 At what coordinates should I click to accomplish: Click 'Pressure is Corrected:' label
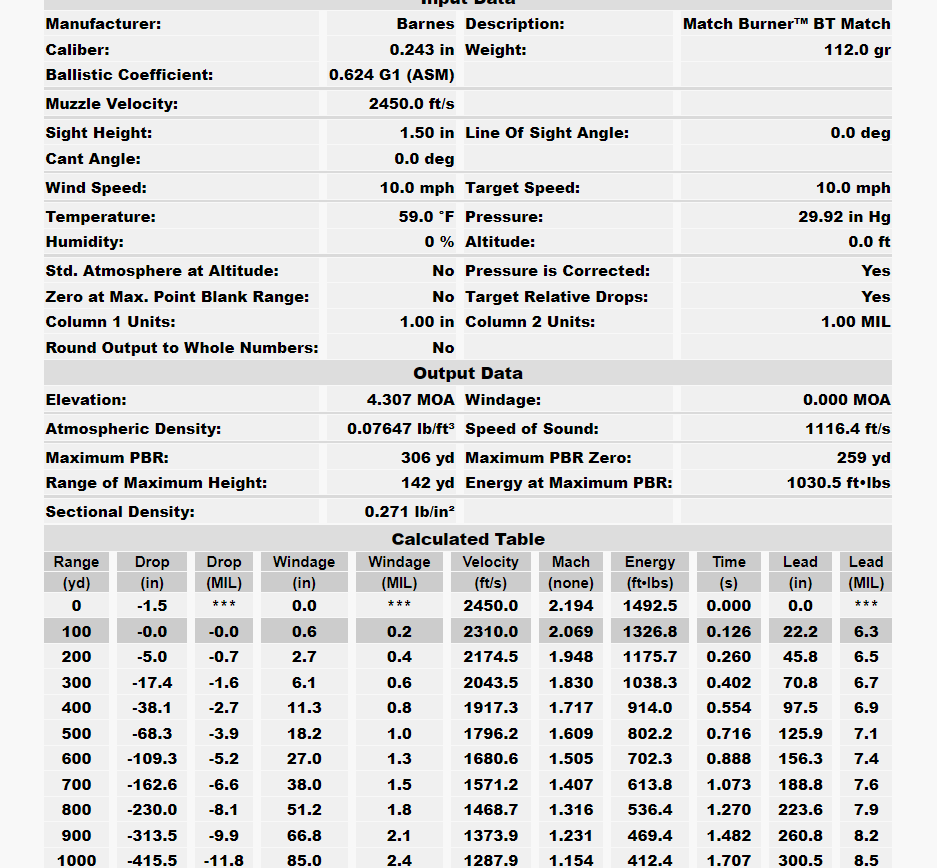(x=557, y=271)
